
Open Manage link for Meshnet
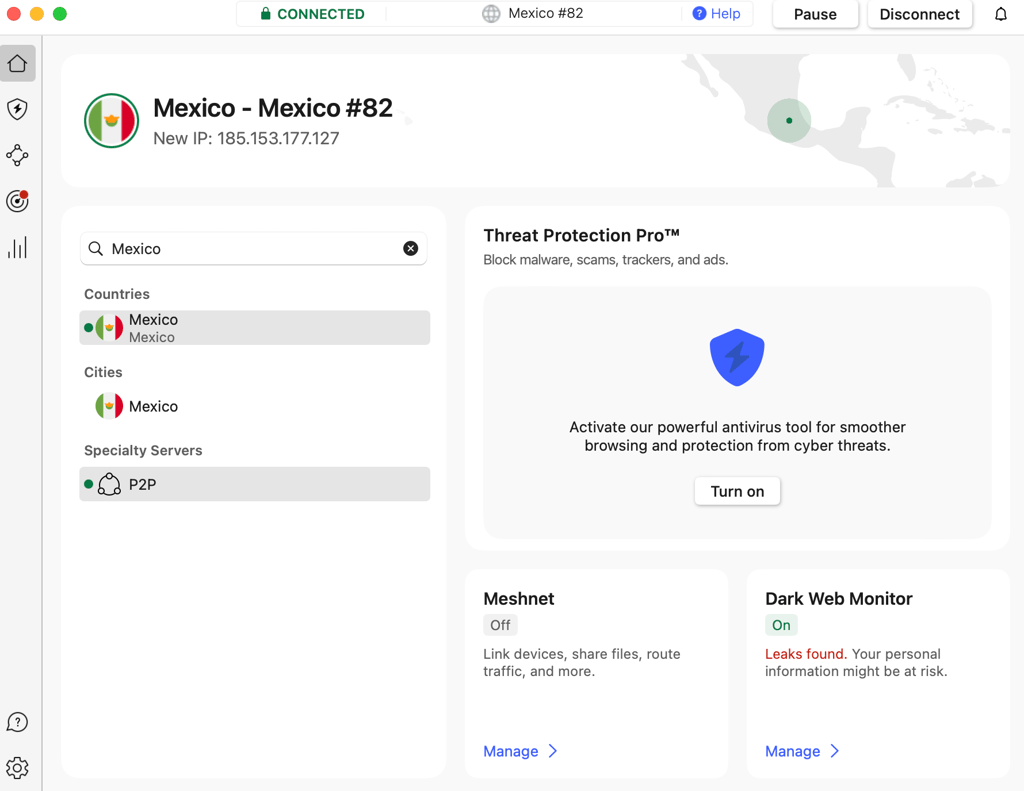click(511, 751)
